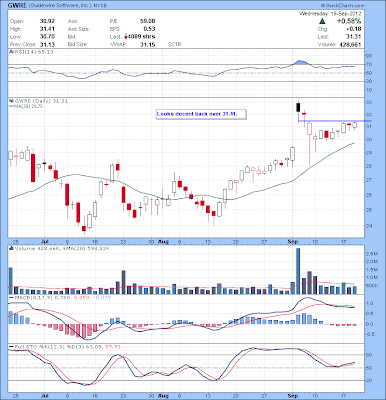
Task: Click the P/E value 59.08
Action: [147, 21]
